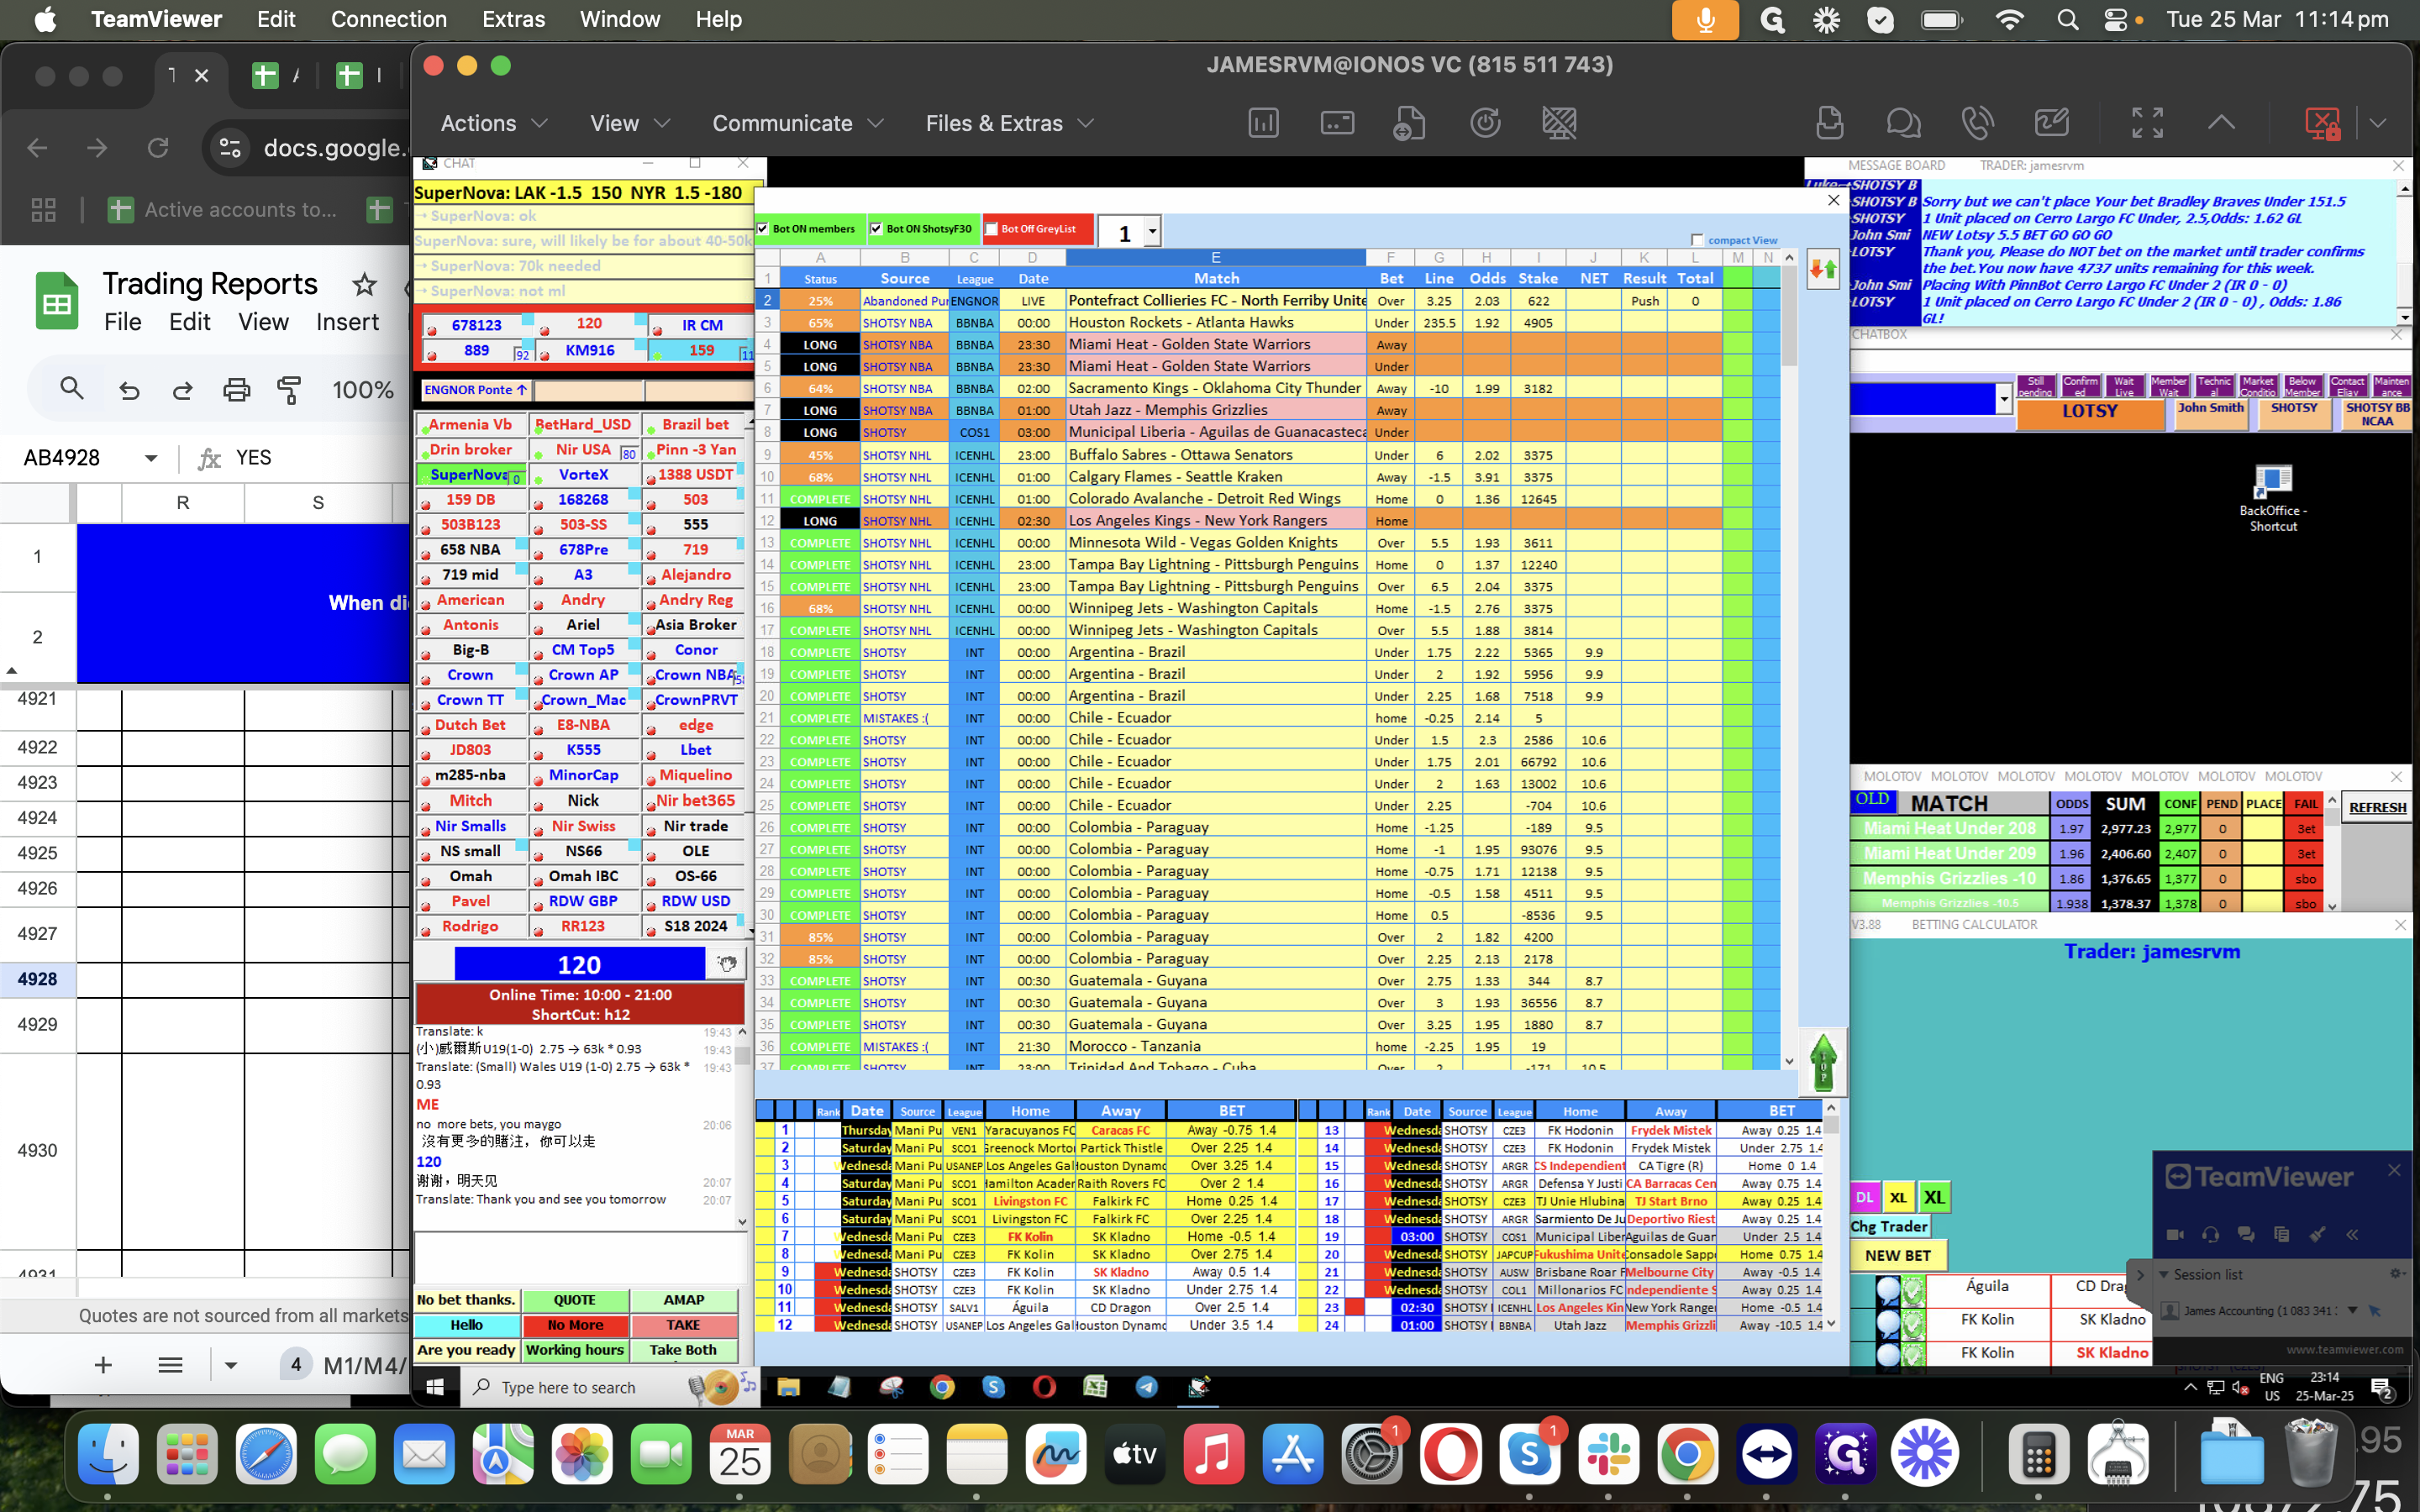Click the NEW BET button
This screenshot has height=1512, width=2420.
coord(1897,1256)
